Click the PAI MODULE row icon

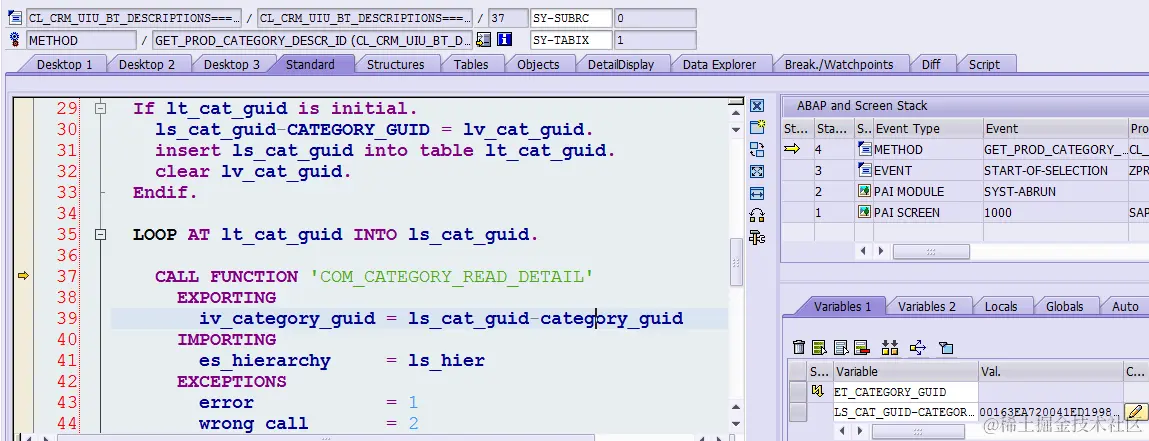865,192
